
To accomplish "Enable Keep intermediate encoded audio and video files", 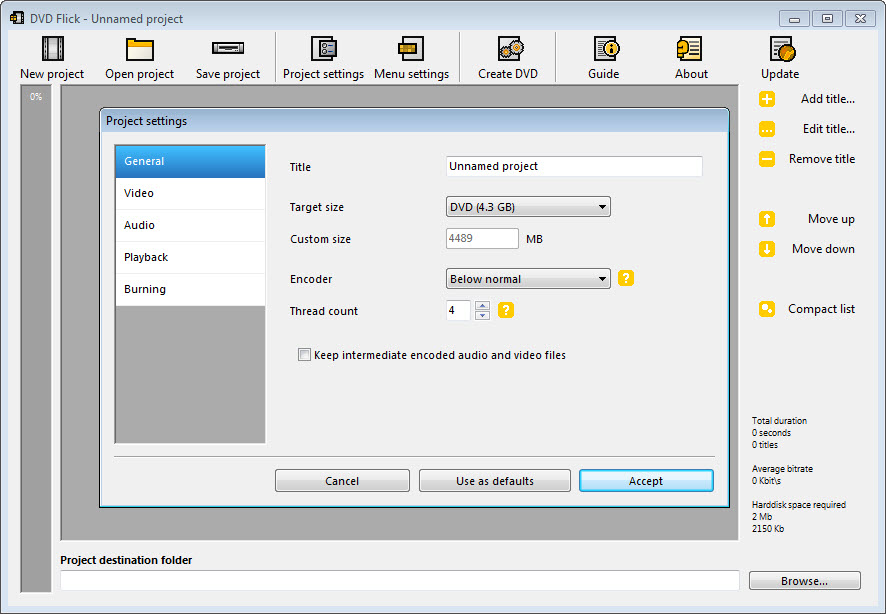I will click(x=304, y=355).
